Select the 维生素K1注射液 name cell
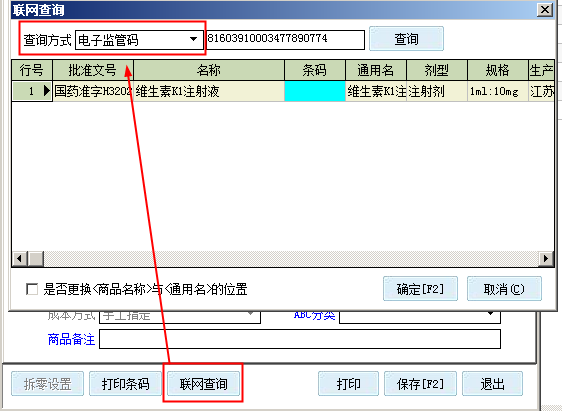Viewport: 562px width, 411px height. [209, 91]
